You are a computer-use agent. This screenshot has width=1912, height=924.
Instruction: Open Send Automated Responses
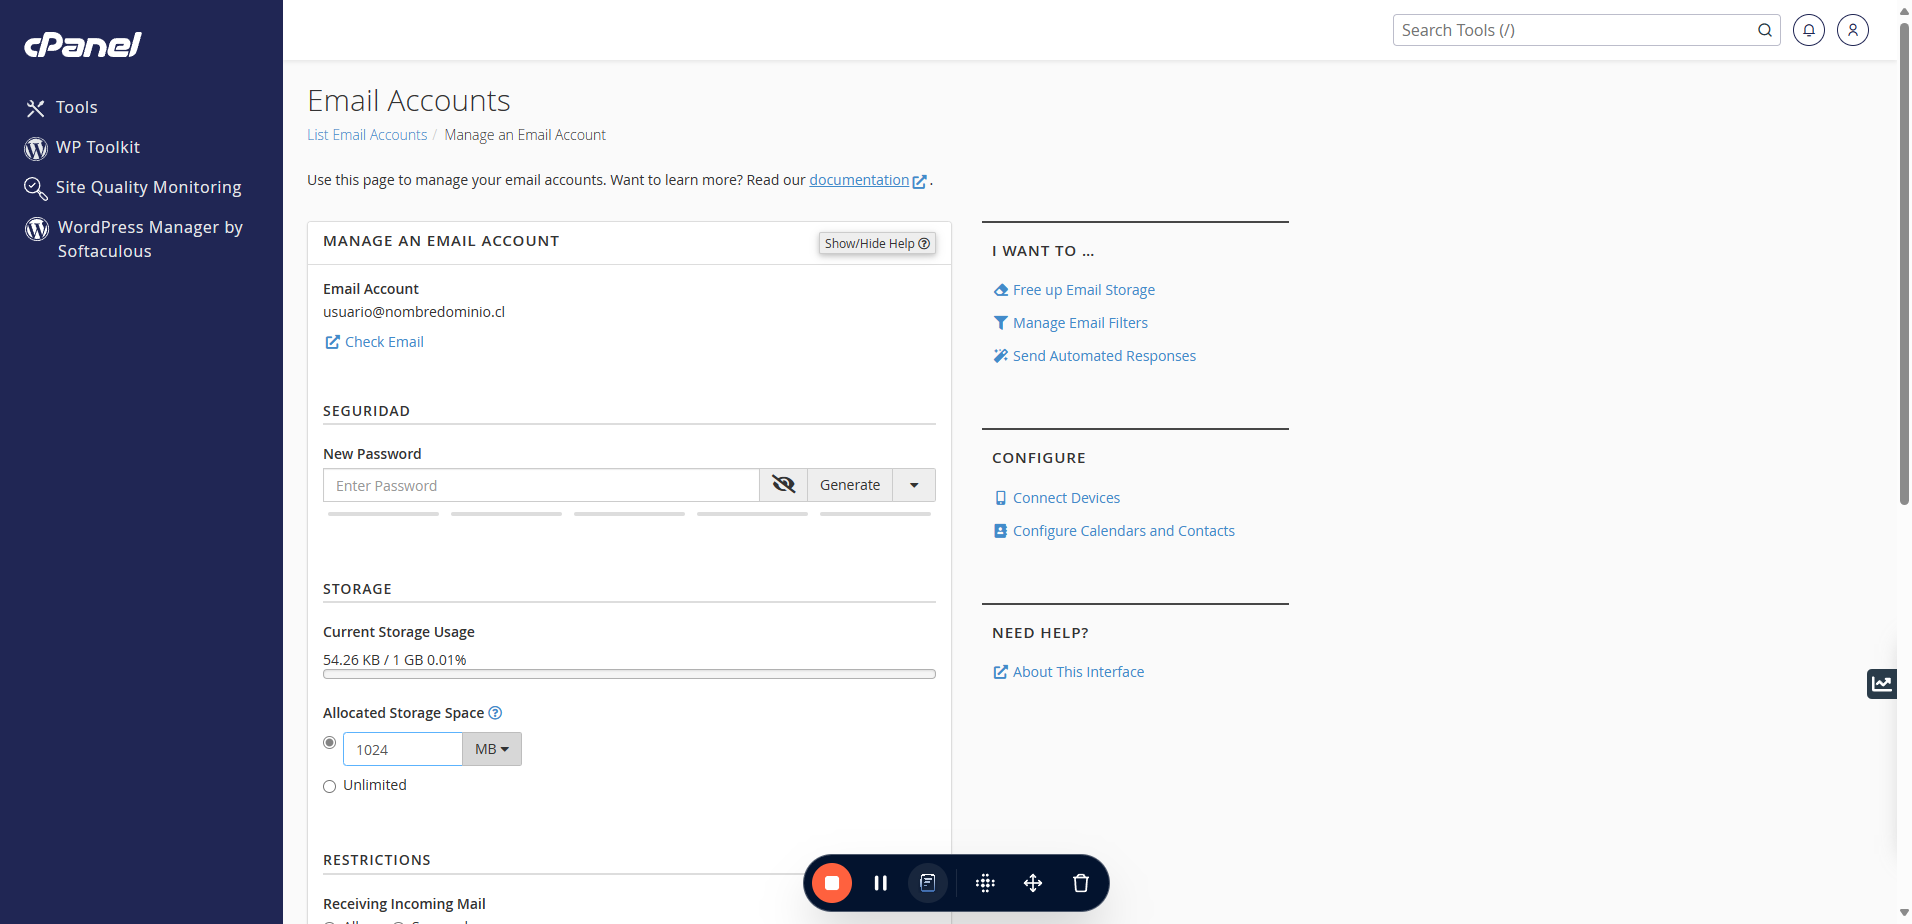click(1104, 356)
